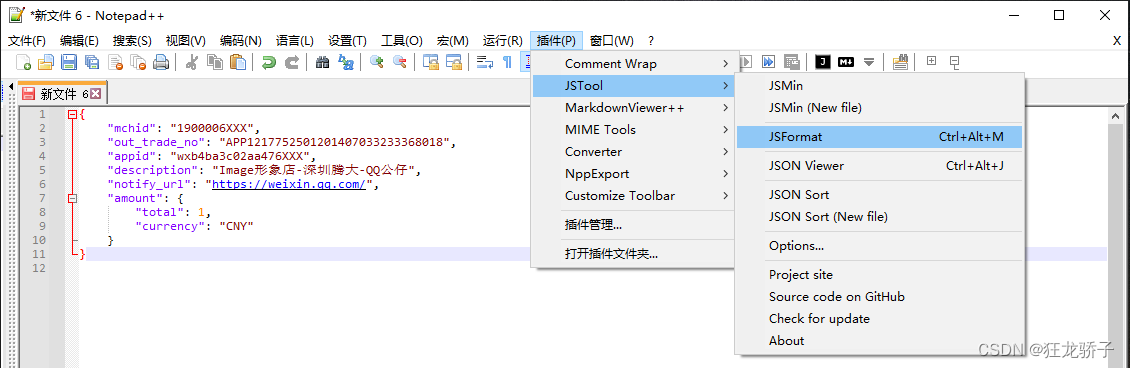Click Source code on GitHub entry

[x=879, y=297]
